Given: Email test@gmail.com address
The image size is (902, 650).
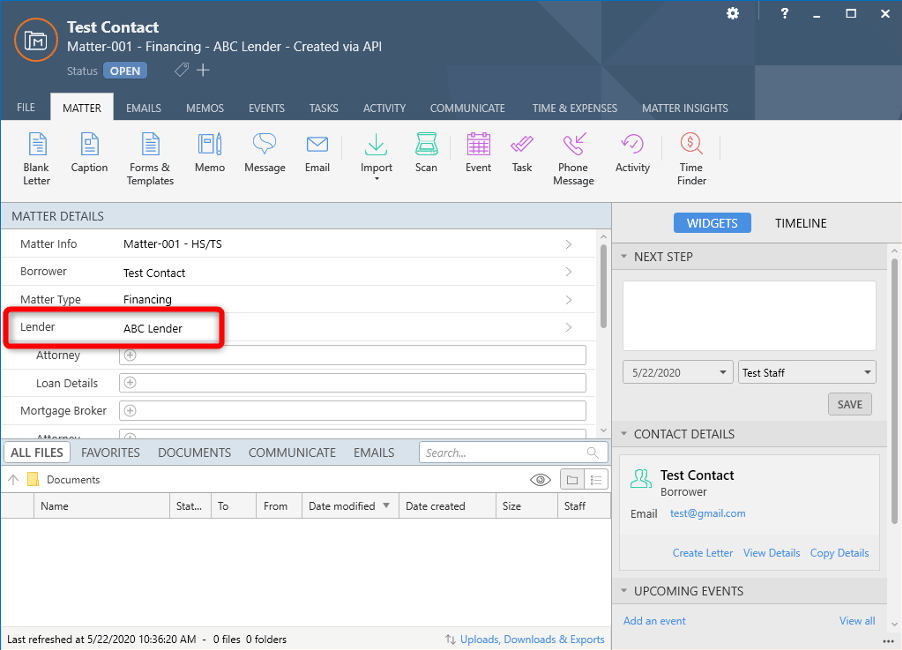Looking at the screenshot, I should (708, 513).
